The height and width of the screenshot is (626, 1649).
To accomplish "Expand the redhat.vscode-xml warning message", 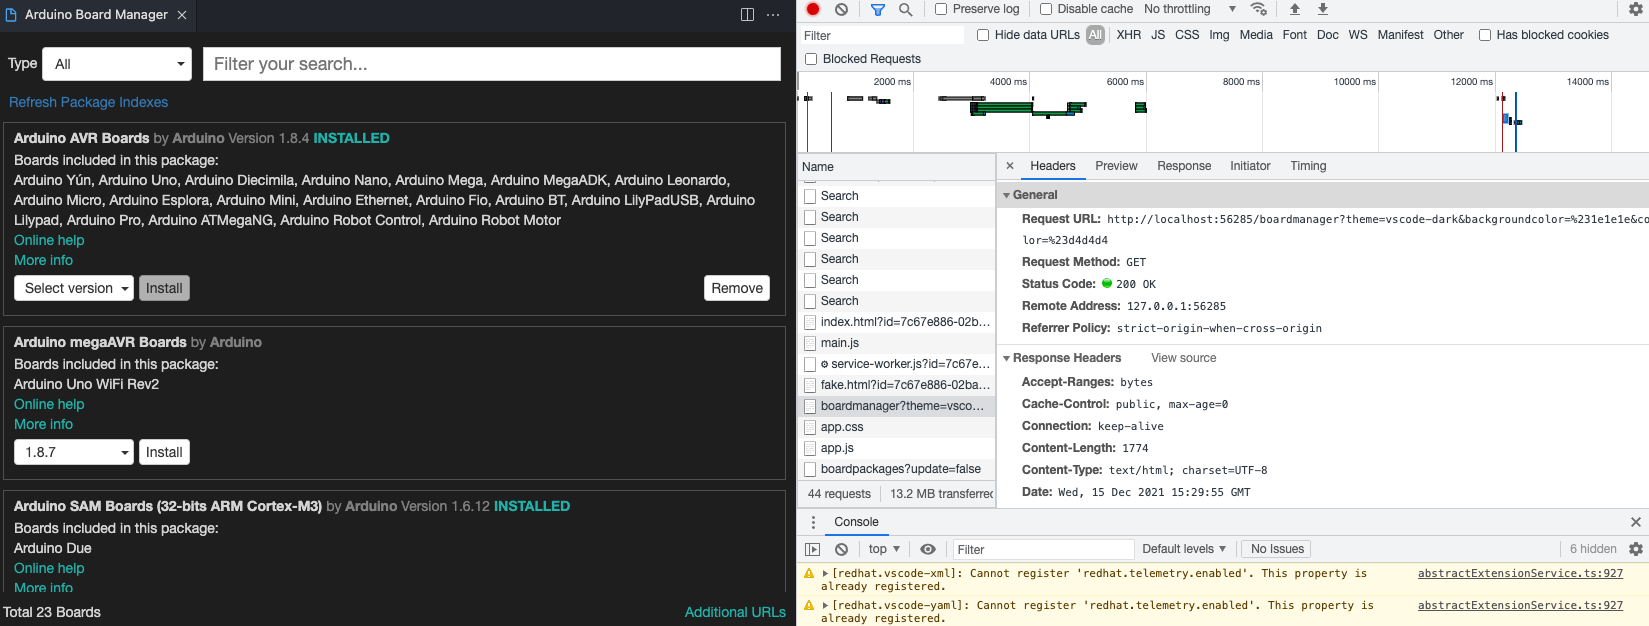I will (x=825, y=574).
